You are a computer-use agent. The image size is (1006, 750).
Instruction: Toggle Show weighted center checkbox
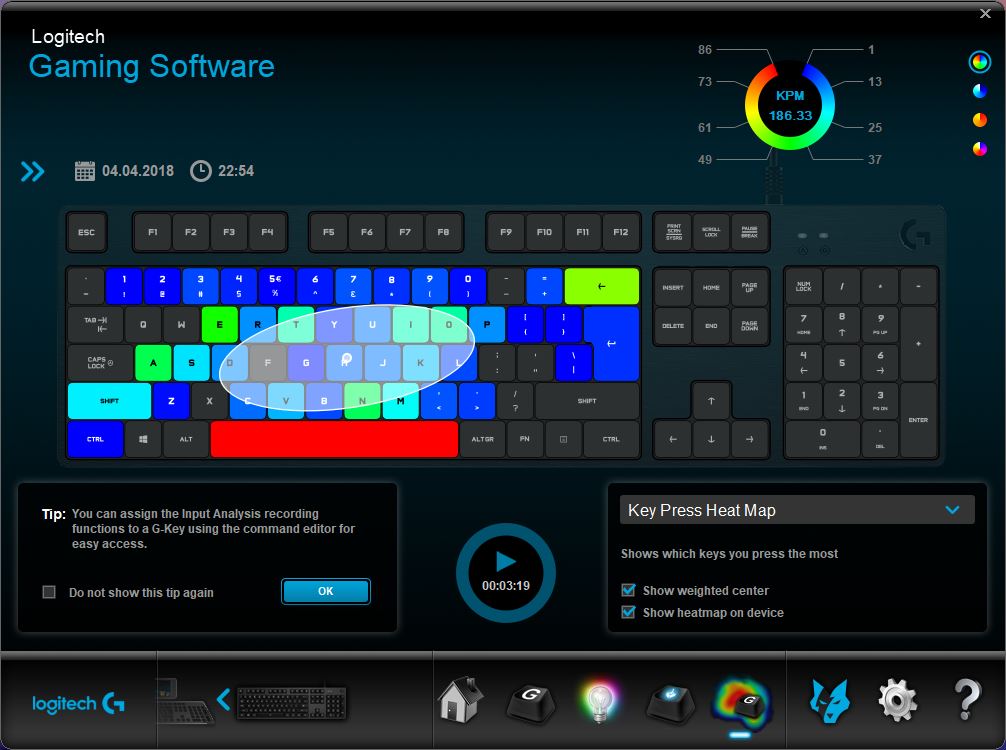pyautogui.click(x=629, y=590)
